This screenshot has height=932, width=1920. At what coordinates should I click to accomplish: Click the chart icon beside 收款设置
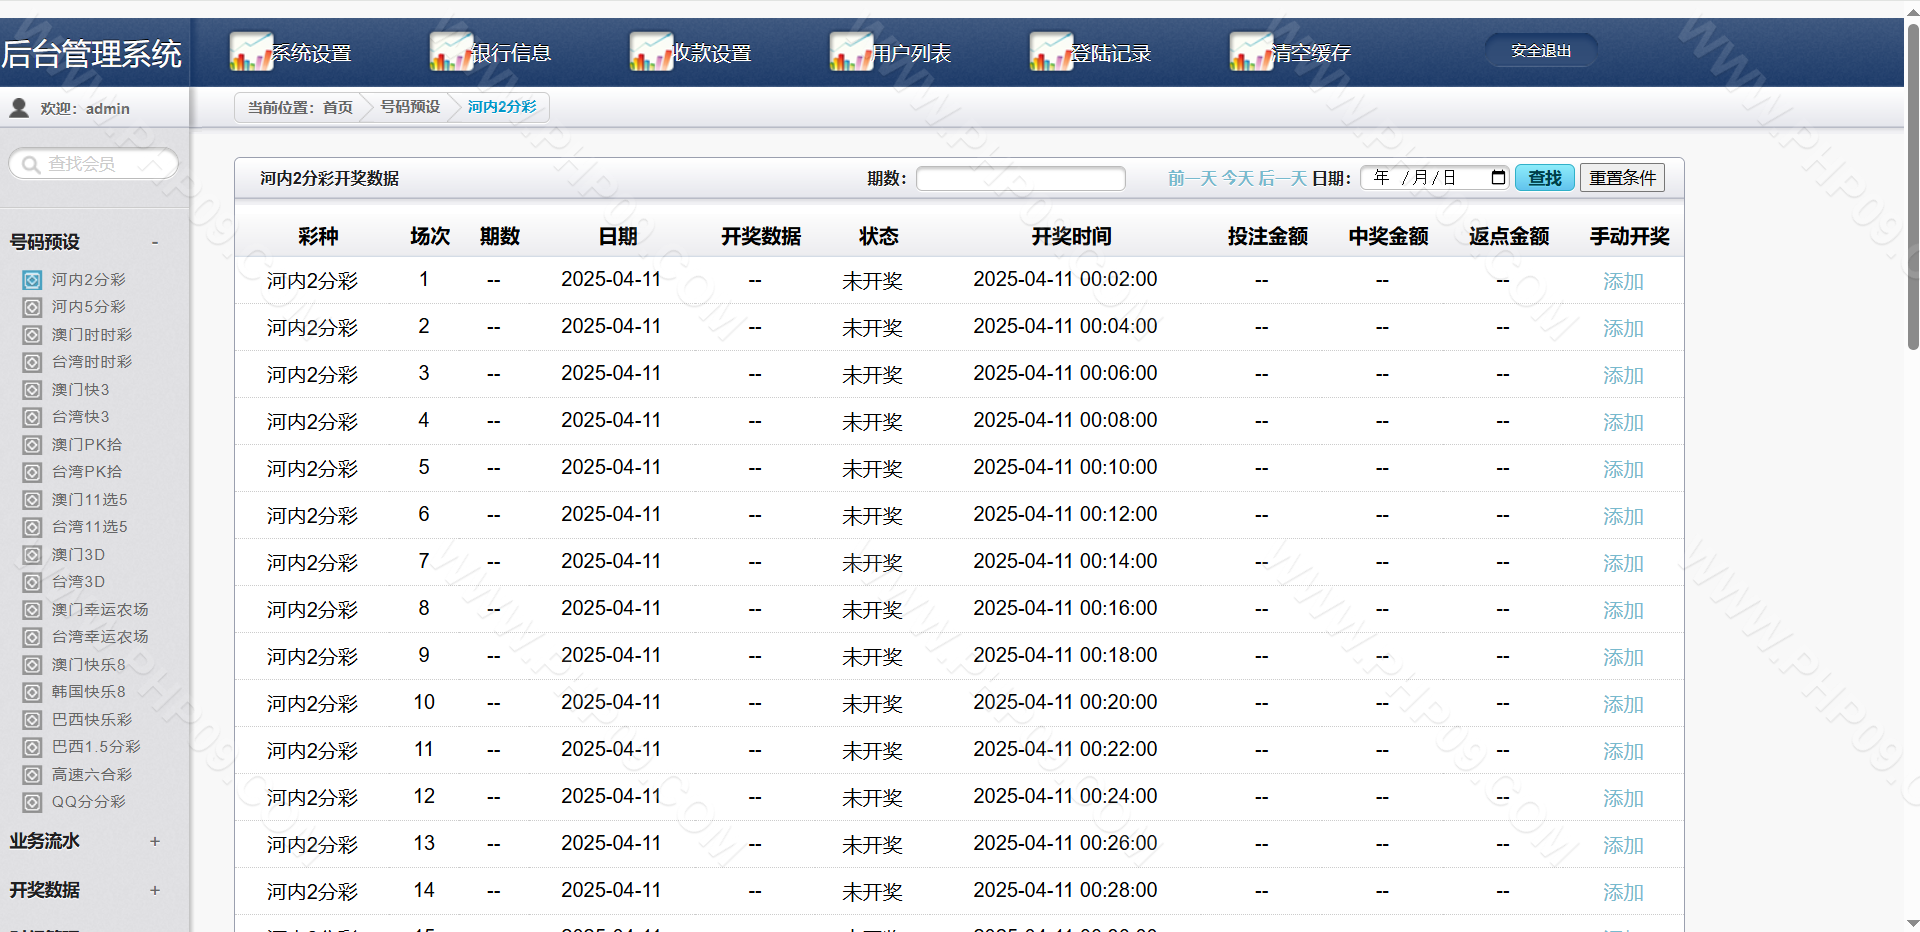pyautogui.click(x=651, y=52)
